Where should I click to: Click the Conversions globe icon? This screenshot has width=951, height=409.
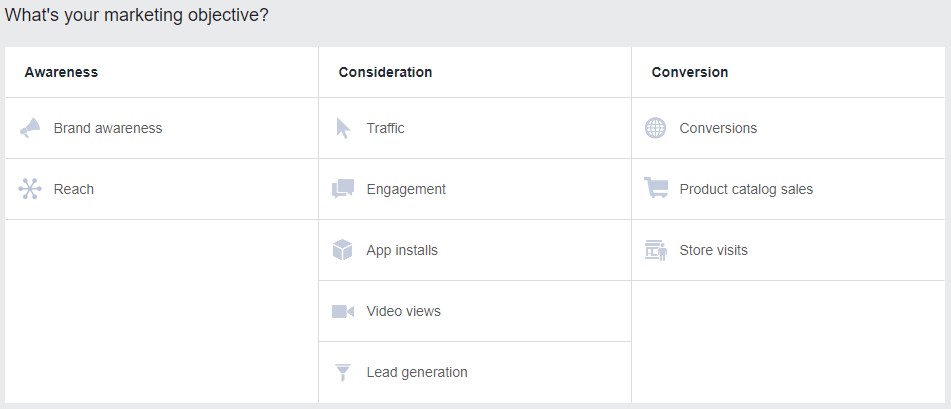coord(655,128)
